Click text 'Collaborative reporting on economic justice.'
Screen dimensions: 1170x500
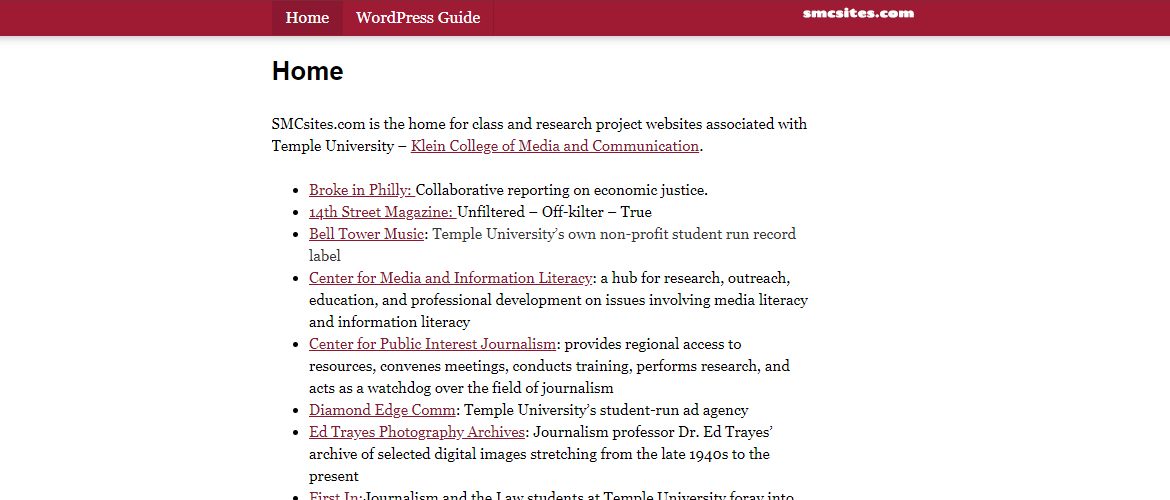(x=562, y=190)
